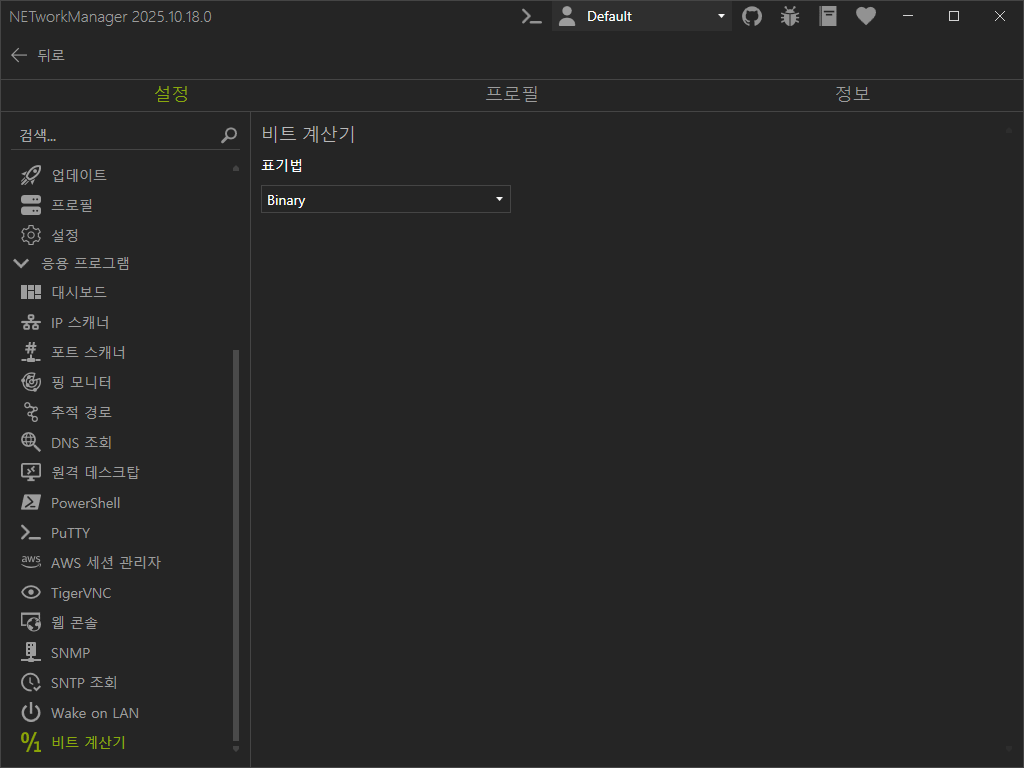The height and width of the screenshot is (768, 1024).
Task: Select 웹 콘솔 settings entry
Action: pyautogui.click(x=126, y=622)
